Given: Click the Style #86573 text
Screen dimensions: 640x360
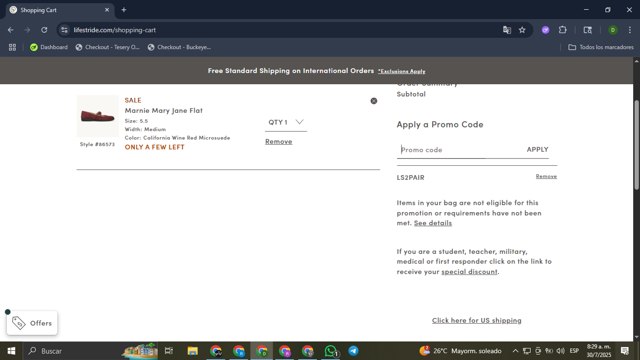Looking at the screenshot, I should coord(97,144).
